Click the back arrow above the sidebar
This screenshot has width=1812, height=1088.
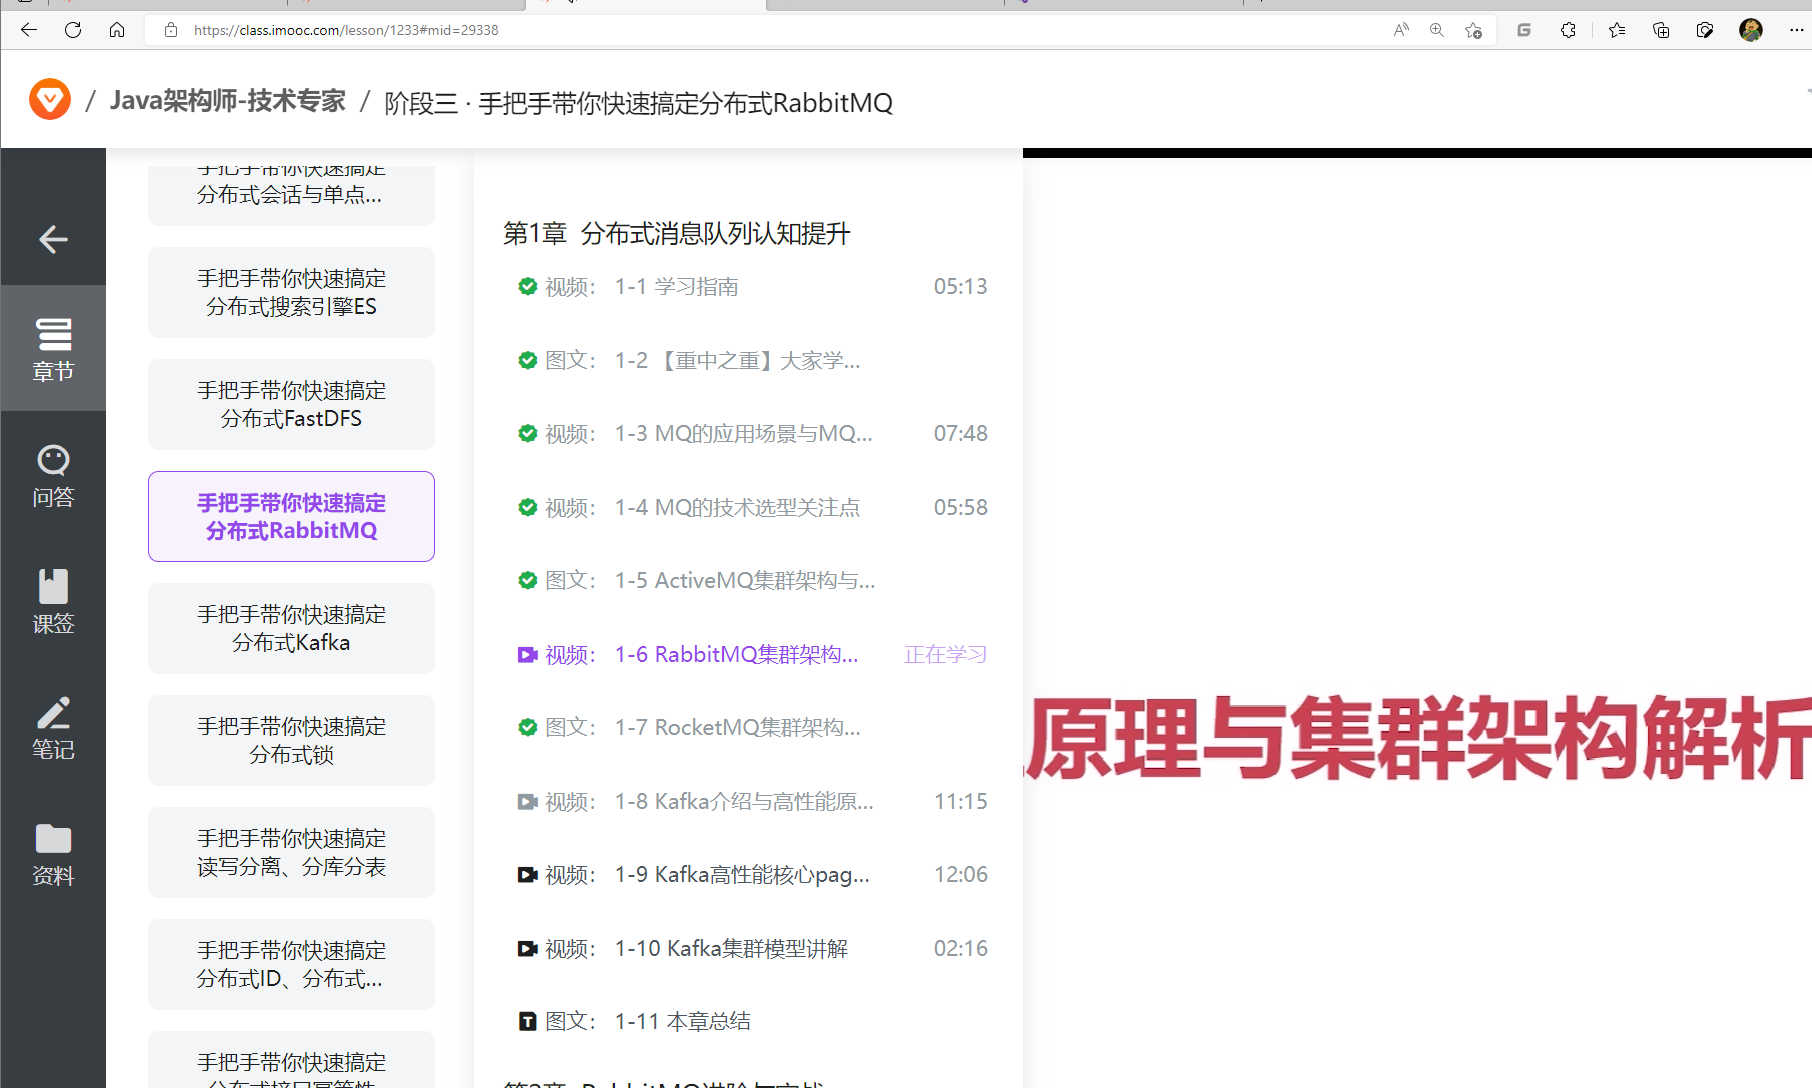(53, 239)
